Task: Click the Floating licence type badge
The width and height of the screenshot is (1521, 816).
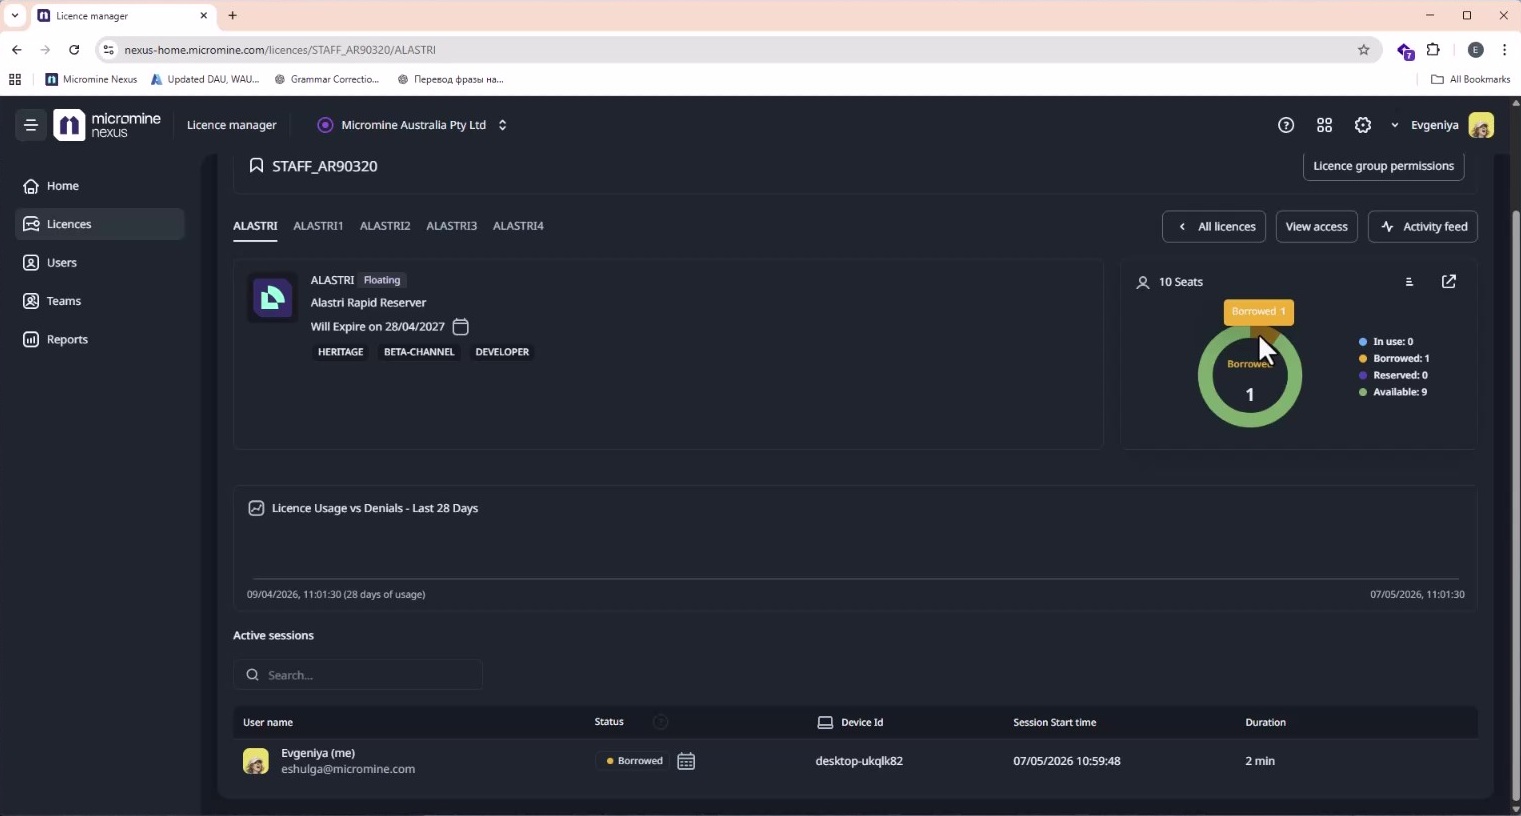Action: (x=382, y=280)
